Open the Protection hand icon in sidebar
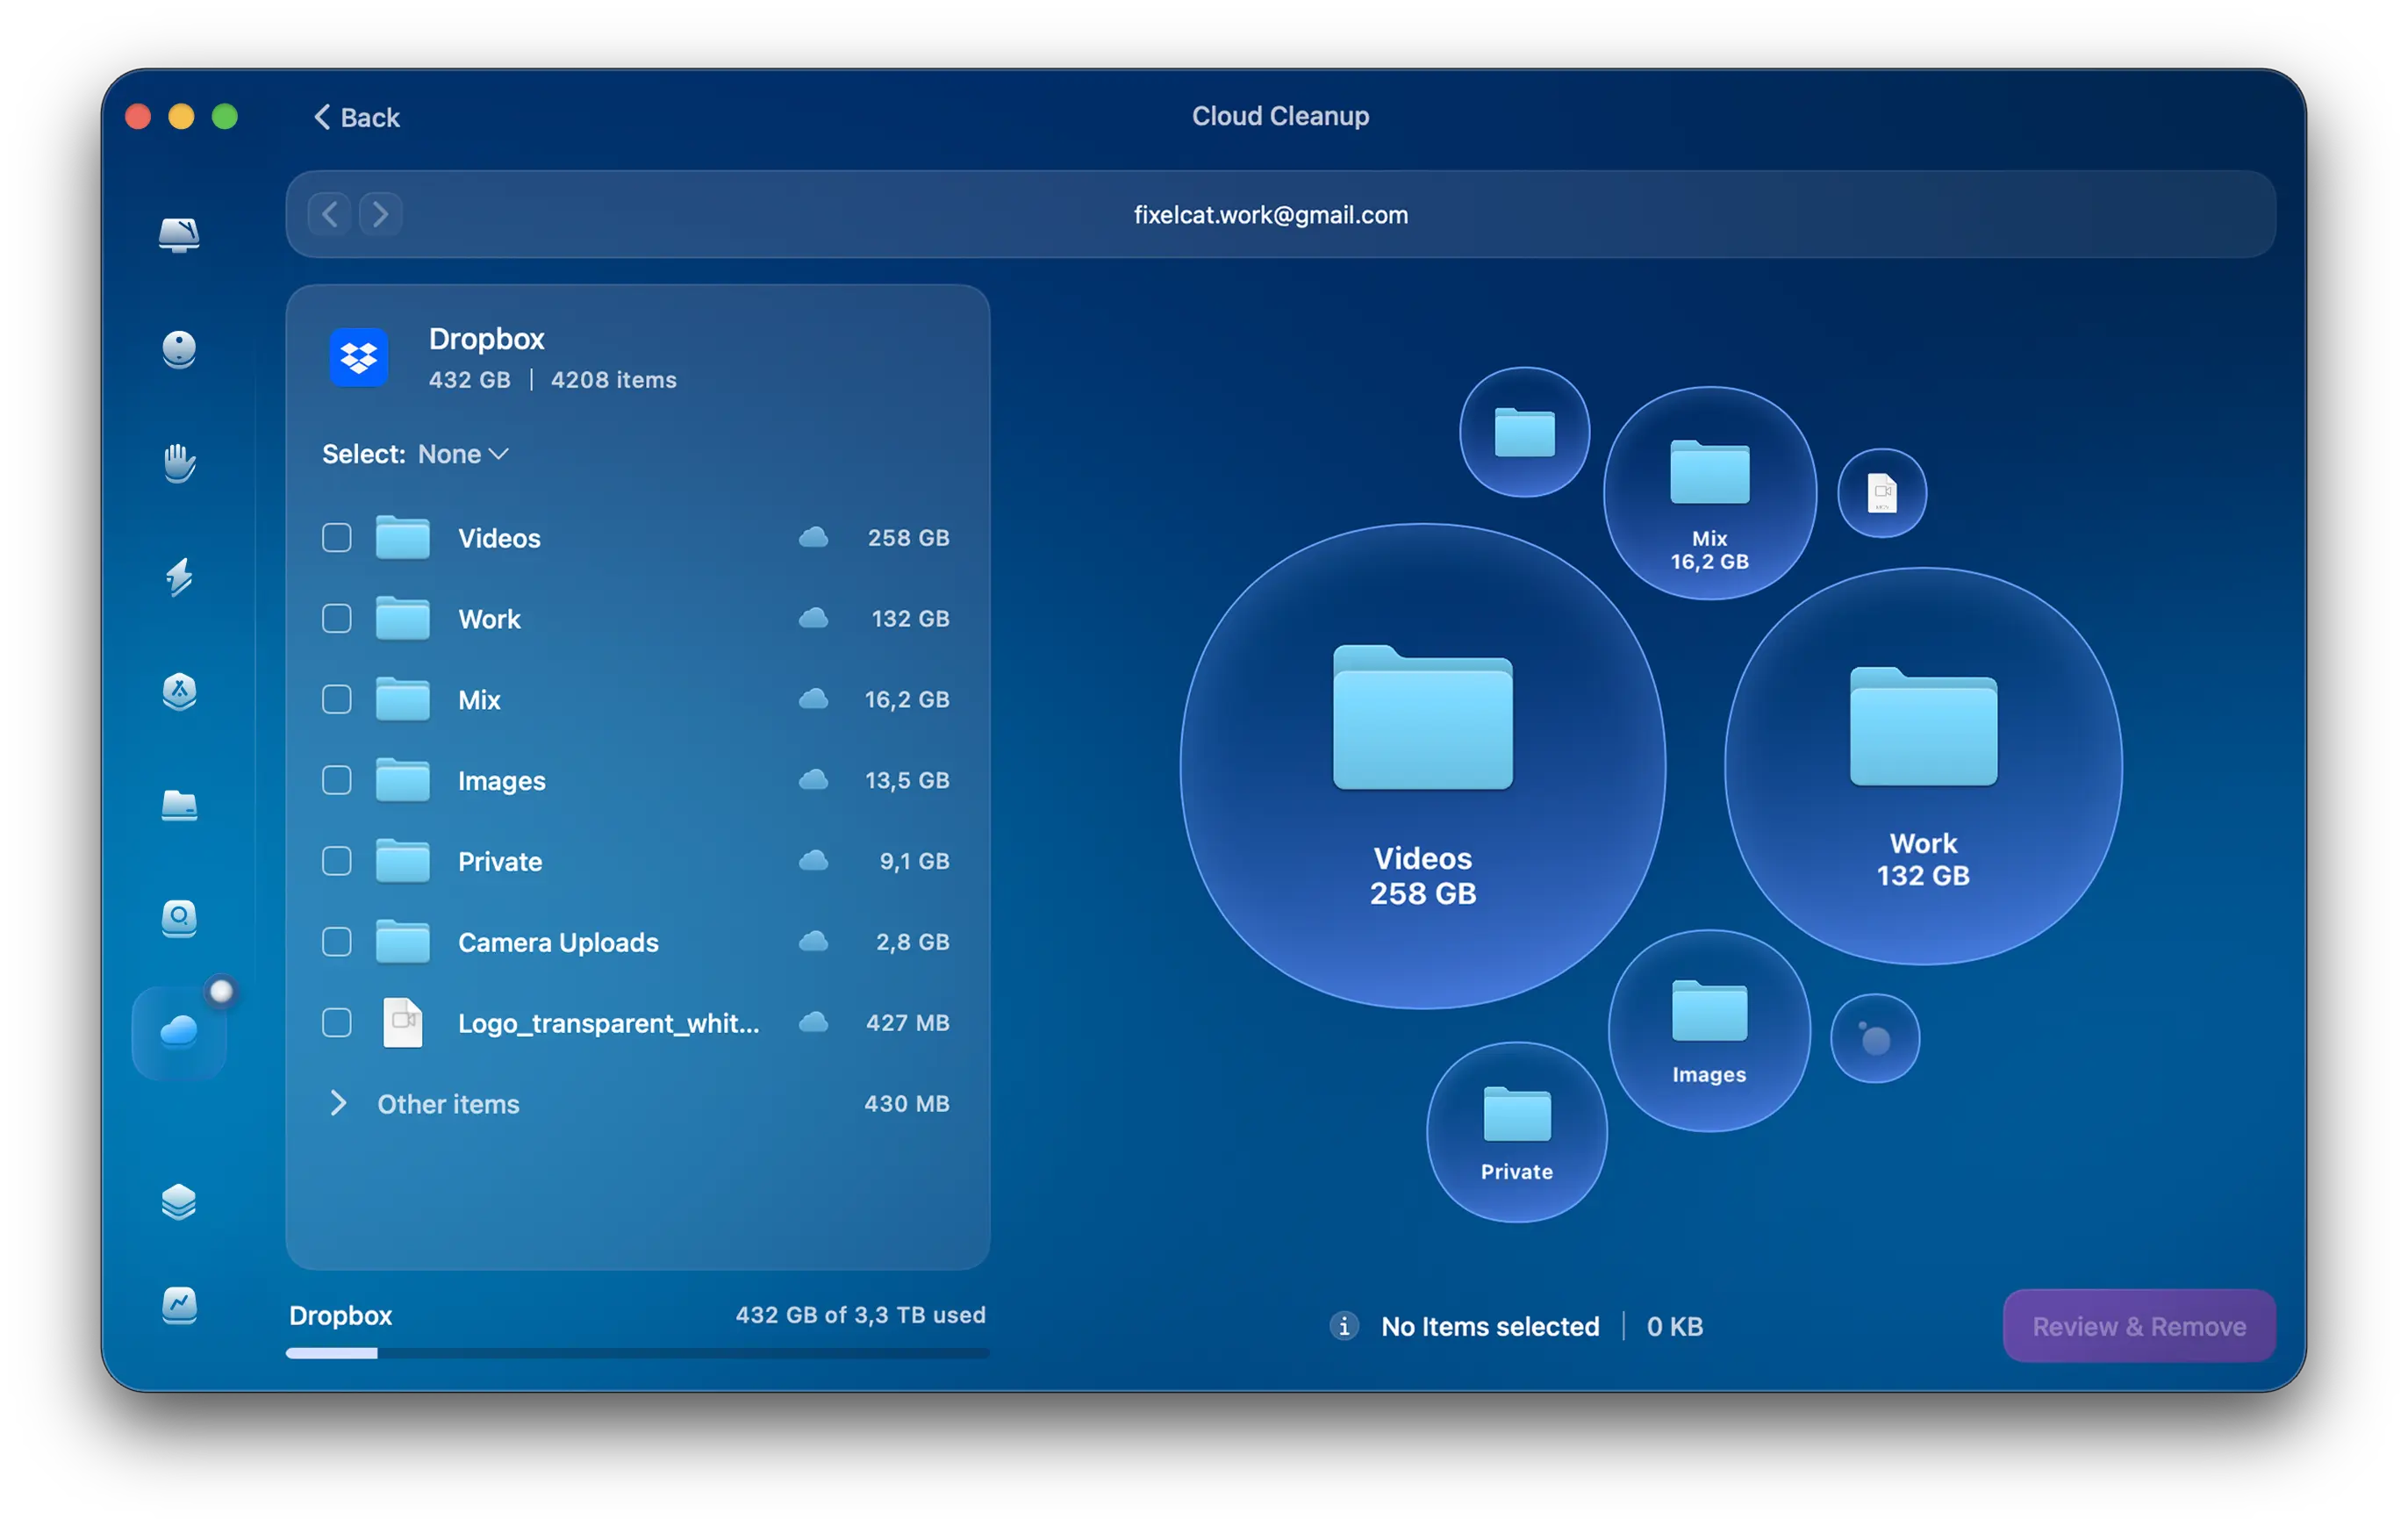The width and height of the screenshot is (2408, 1527). click(x=179, y=463)
